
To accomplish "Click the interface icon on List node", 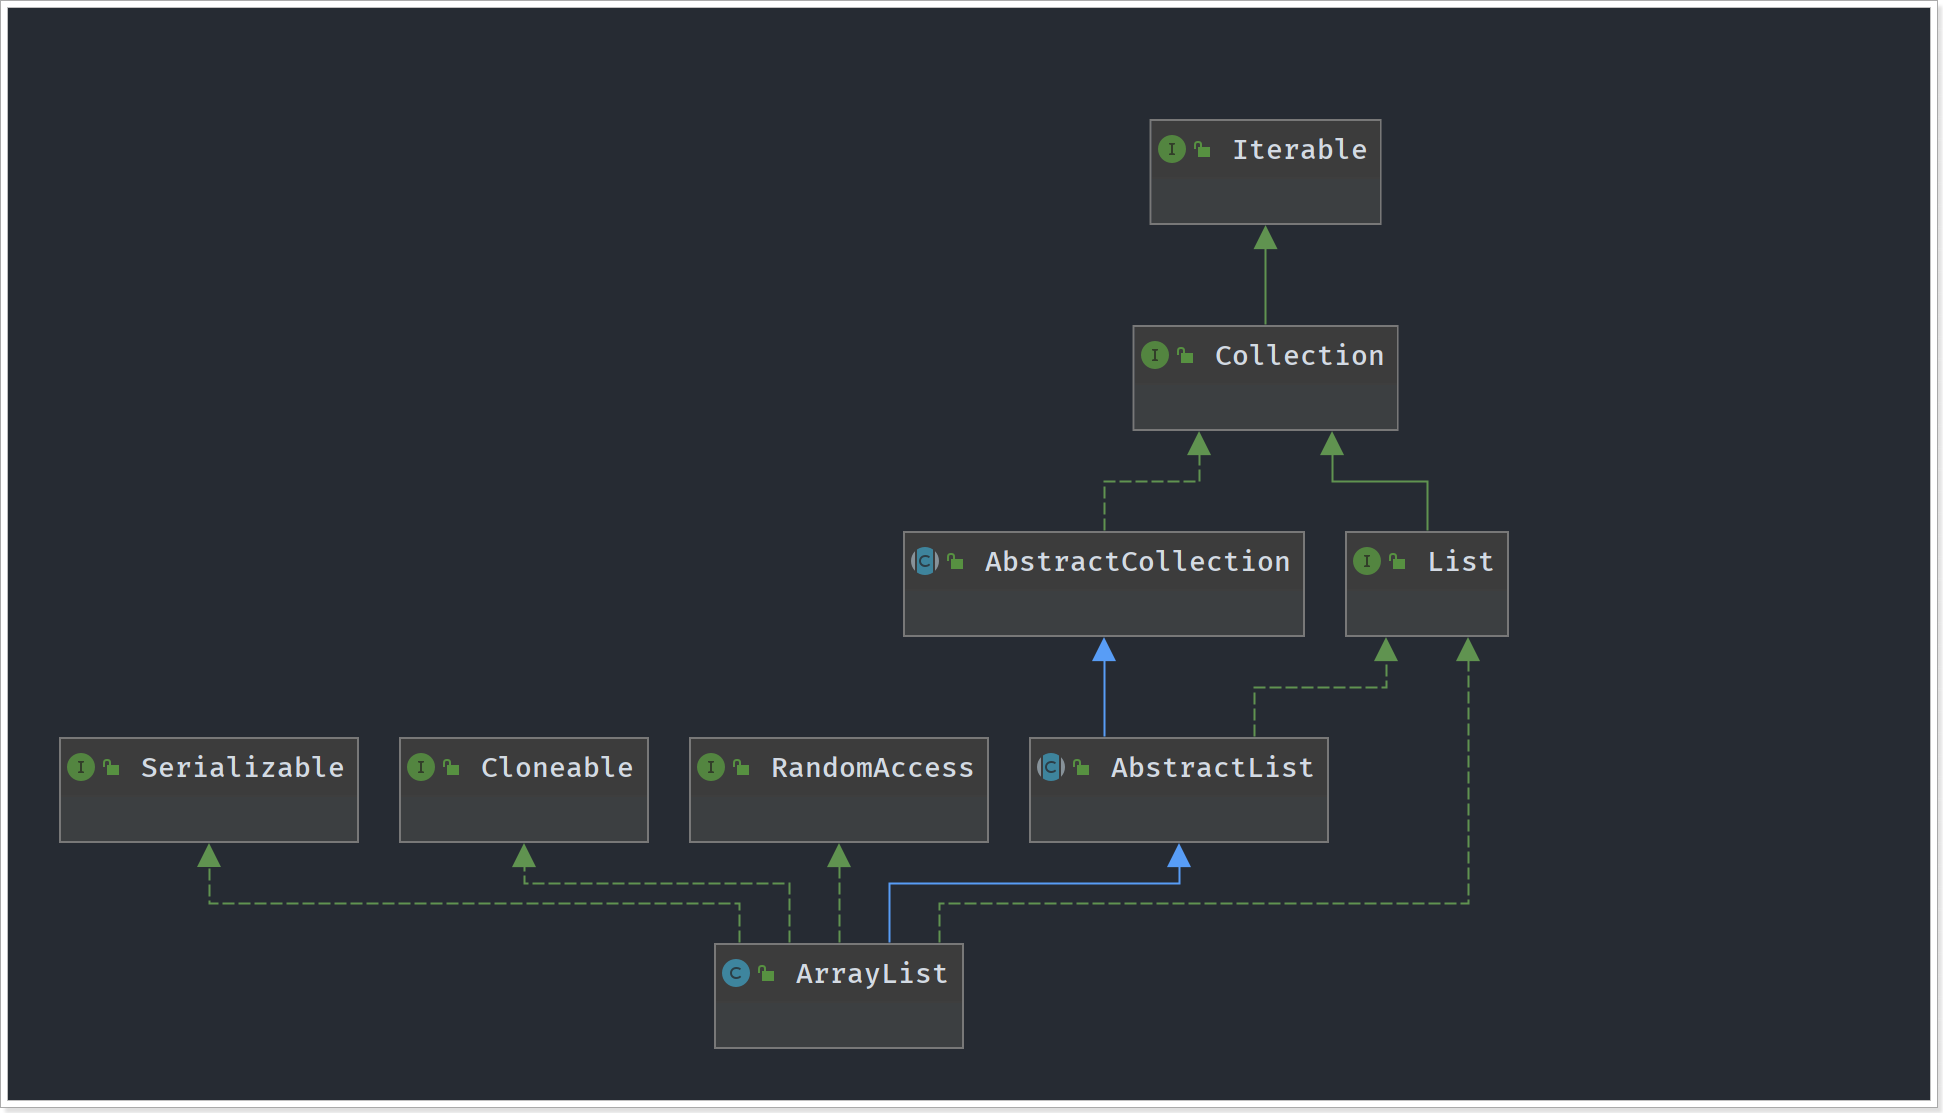I will tap(1366, 562).
